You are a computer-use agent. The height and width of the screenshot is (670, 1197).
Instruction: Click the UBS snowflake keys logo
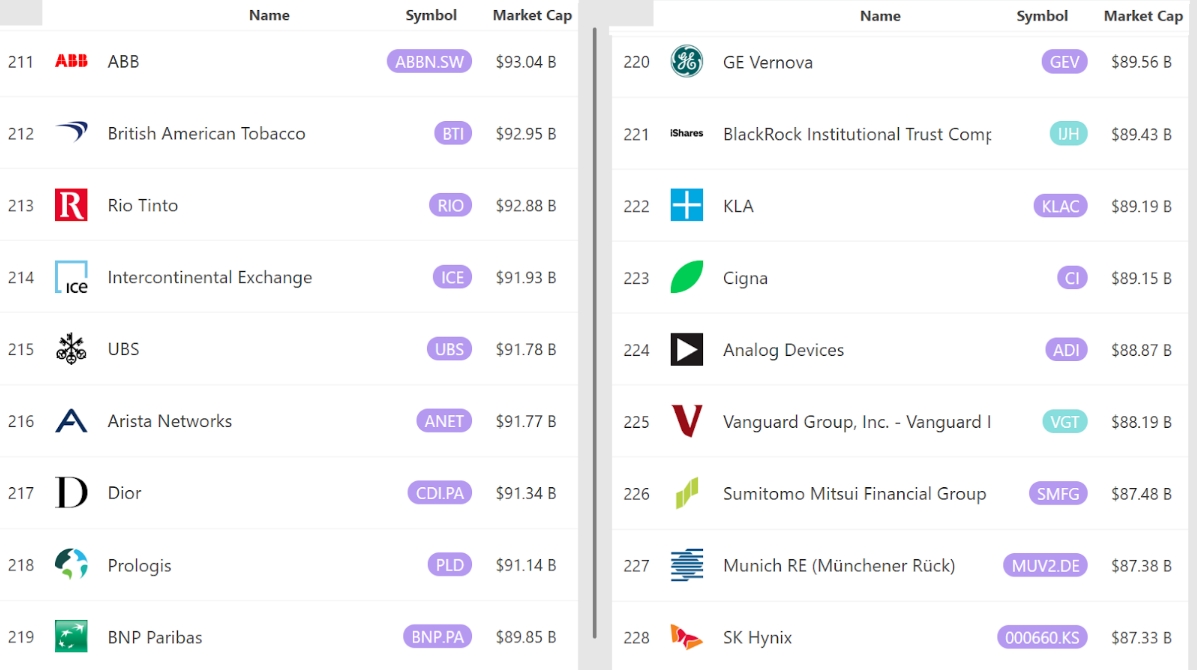71,349
